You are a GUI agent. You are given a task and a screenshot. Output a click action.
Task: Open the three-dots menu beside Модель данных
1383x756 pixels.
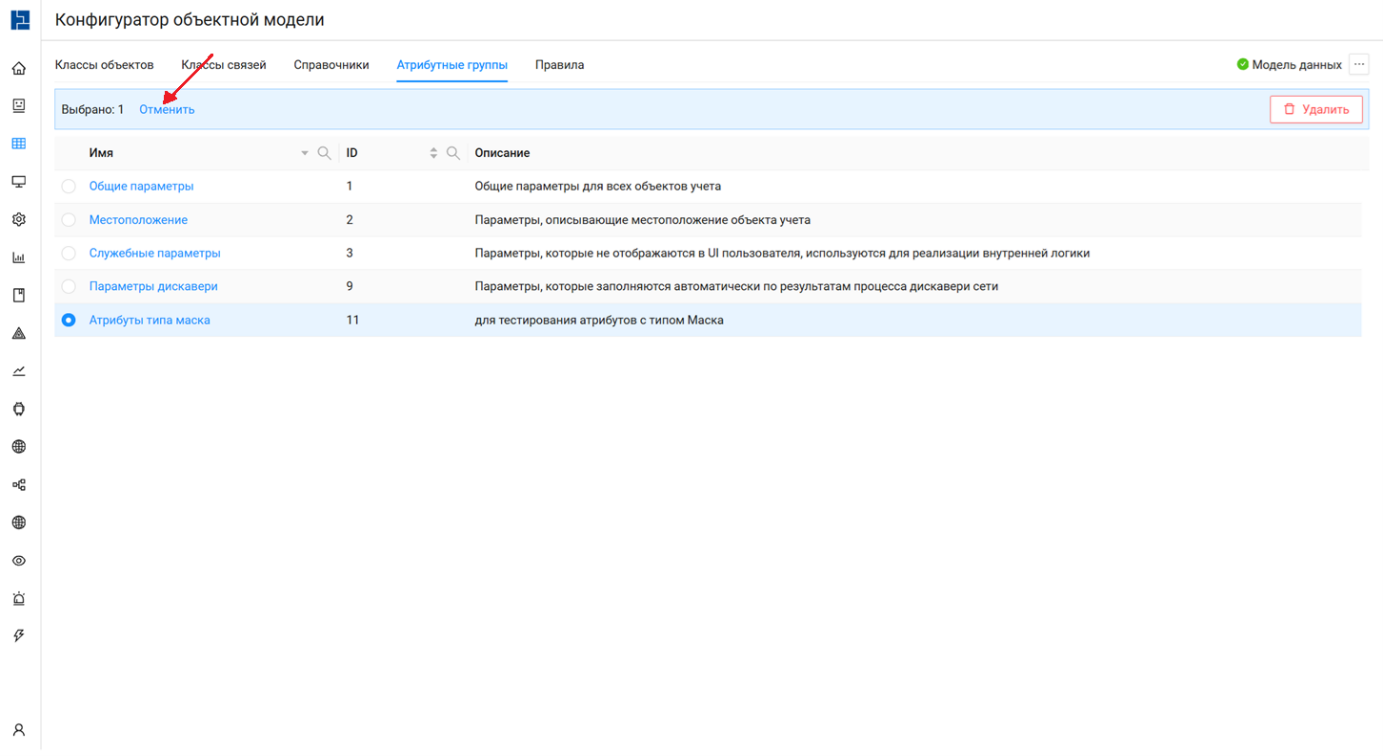(x=1358, y=65)
